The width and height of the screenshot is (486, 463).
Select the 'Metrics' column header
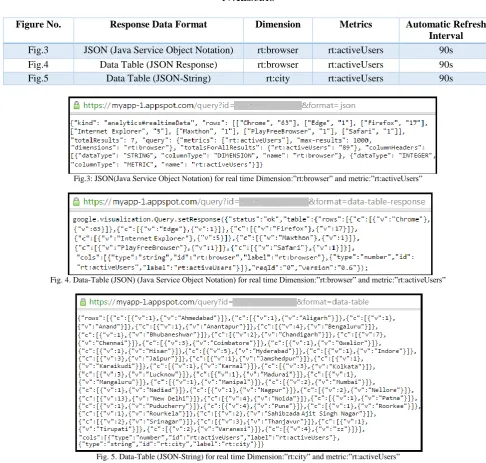coord(356,25)
